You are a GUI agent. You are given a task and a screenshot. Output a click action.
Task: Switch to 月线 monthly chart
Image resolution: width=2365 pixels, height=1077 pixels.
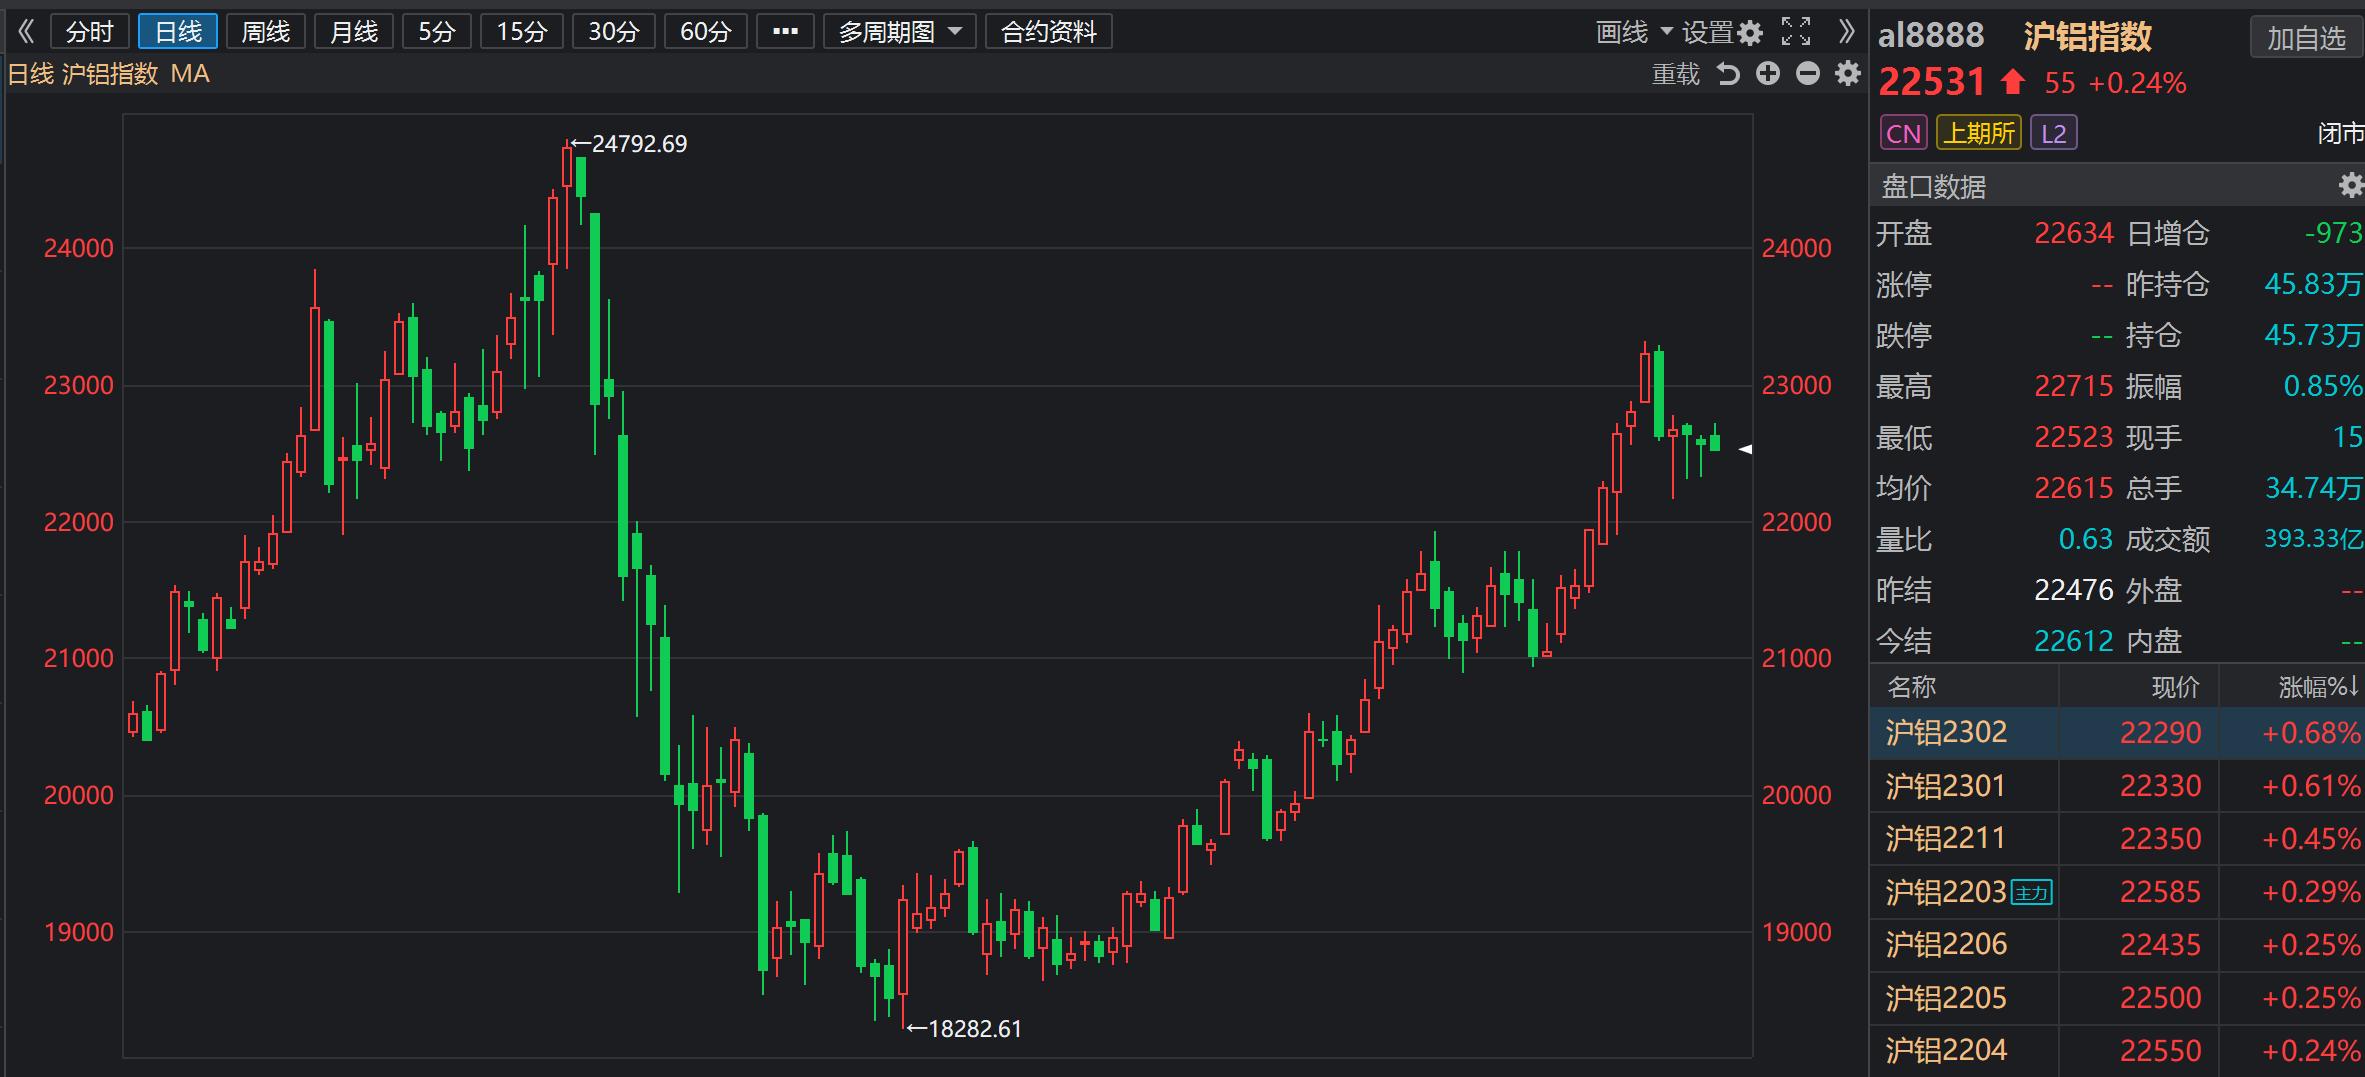click(x=354, y=32)
